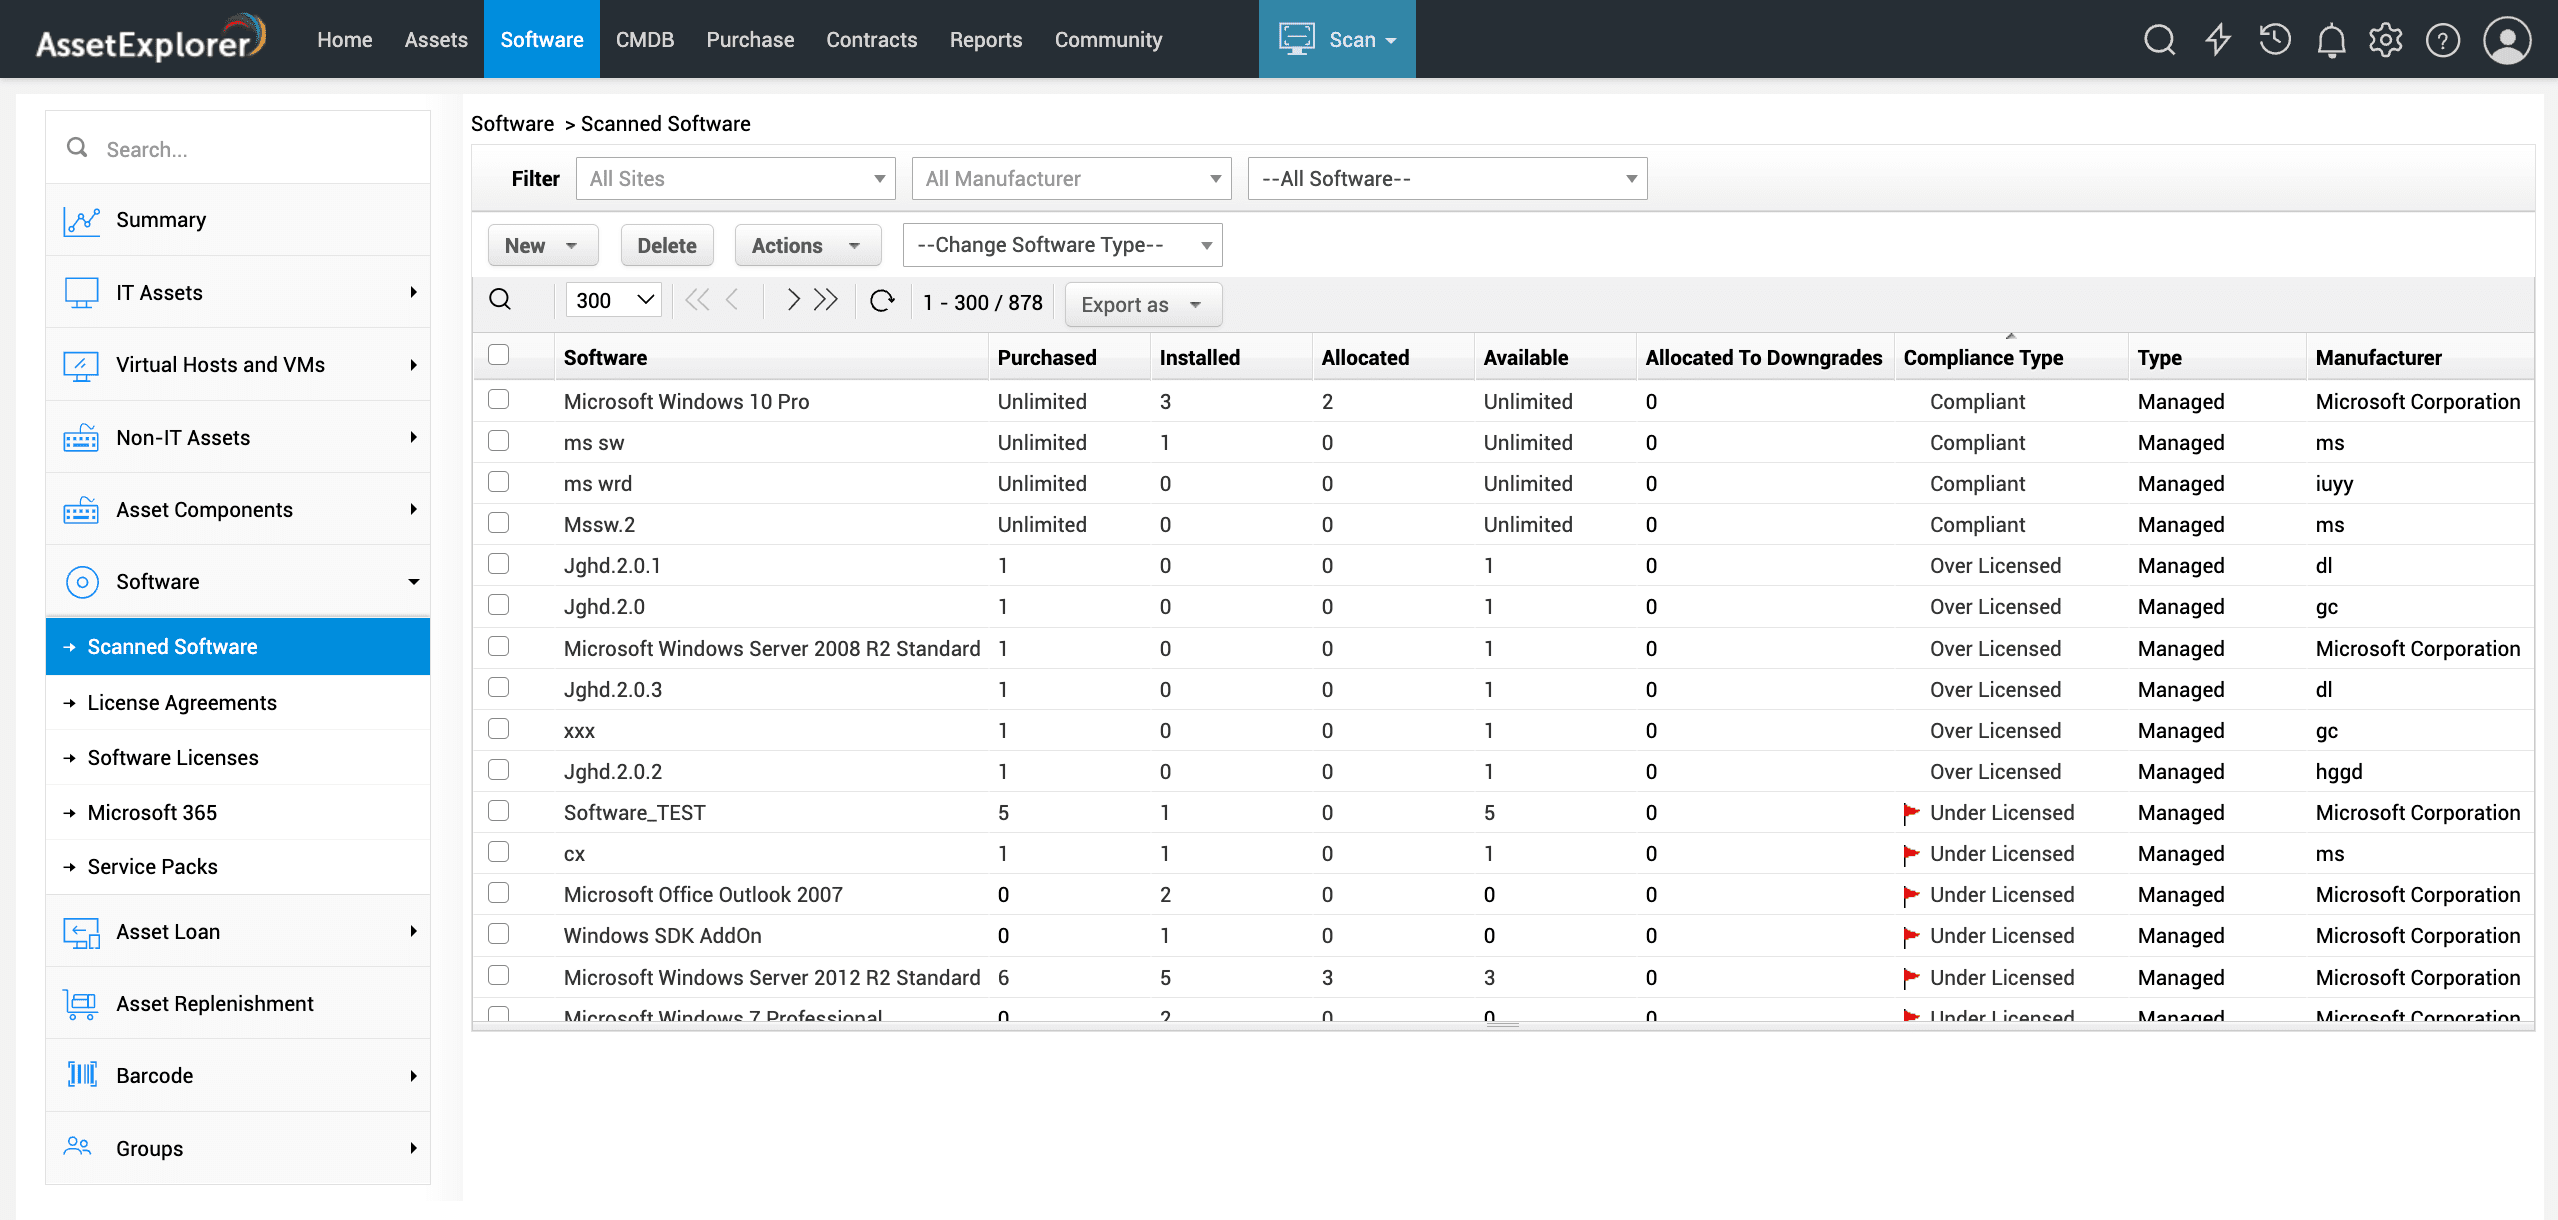Open the notifications bell icon
Image resolution: width=2558 pixels, height=1220 pixels.
(x=2331, y=40)
